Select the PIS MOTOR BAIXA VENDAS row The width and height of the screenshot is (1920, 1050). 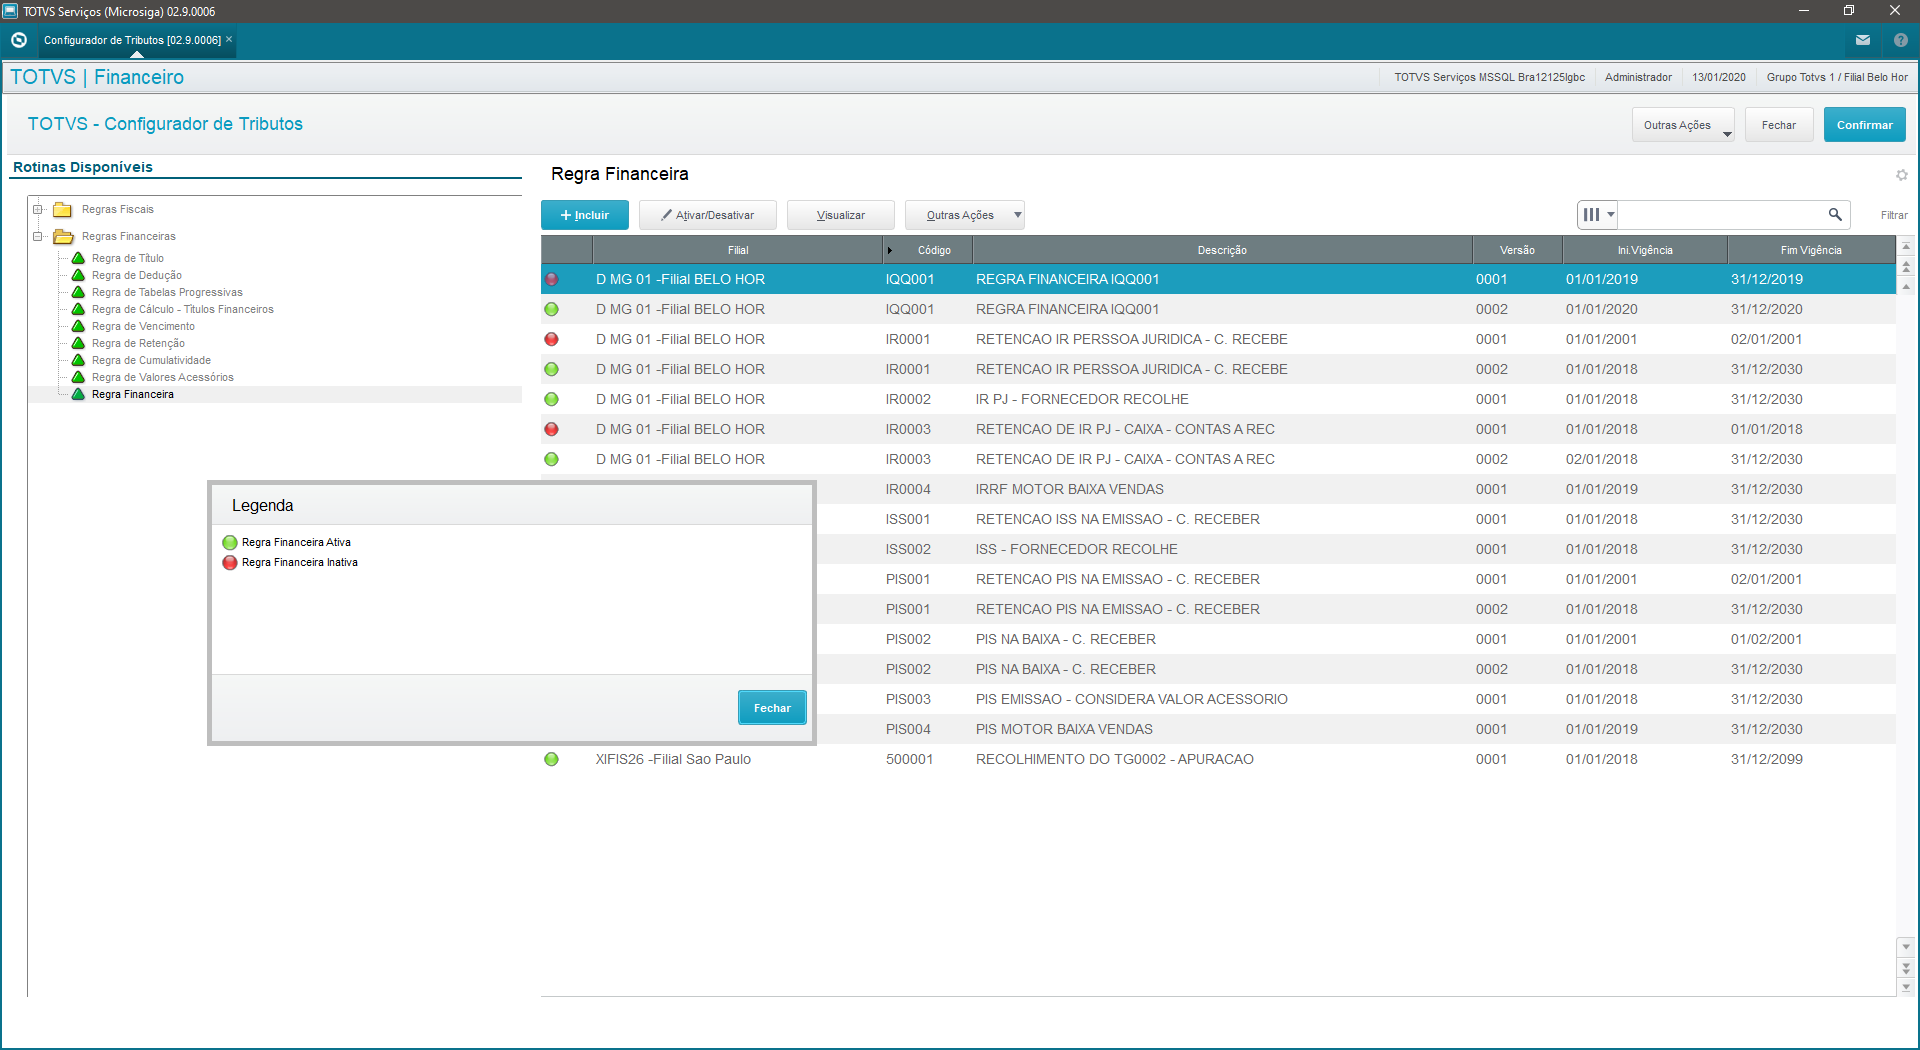click(x=1355, y=729)
